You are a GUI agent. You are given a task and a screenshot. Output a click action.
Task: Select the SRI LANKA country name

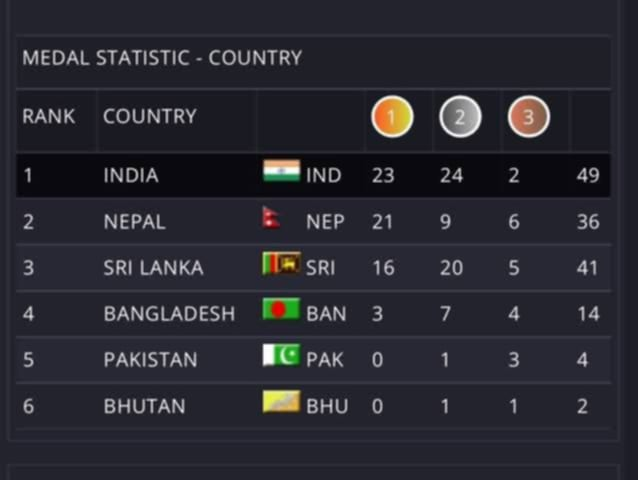(153, 268)
